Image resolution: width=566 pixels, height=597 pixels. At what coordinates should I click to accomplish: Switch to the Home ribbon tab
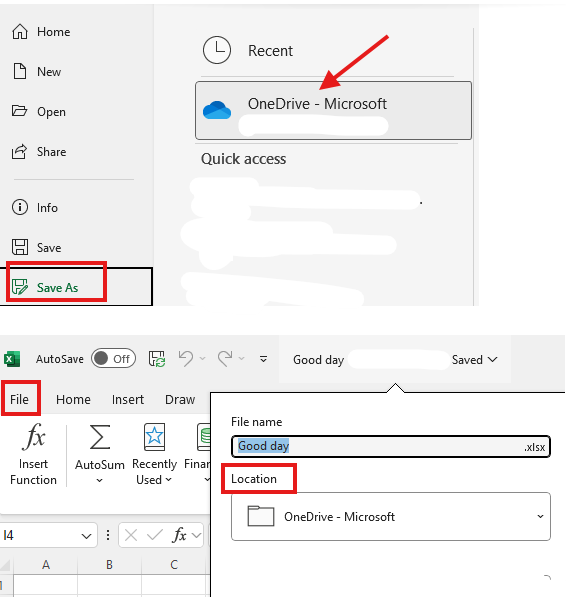click(73, 399)
